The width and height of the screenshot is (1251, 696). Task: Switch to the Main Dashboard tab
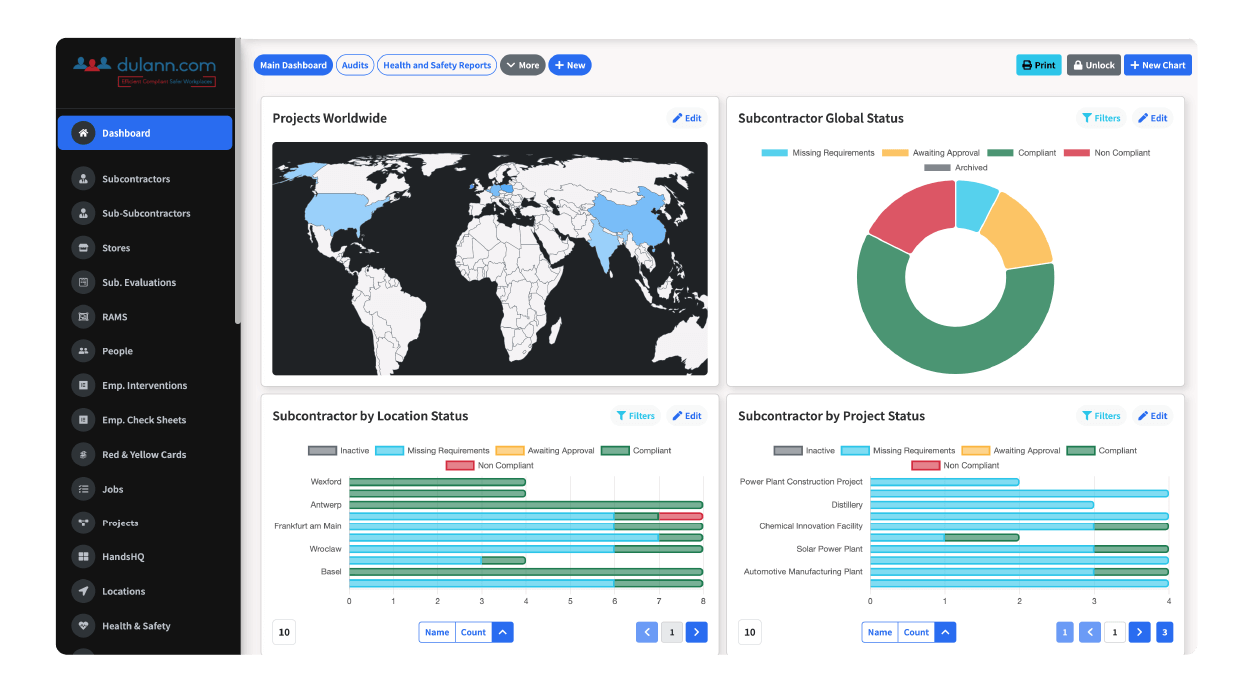[x=293, y=65]
